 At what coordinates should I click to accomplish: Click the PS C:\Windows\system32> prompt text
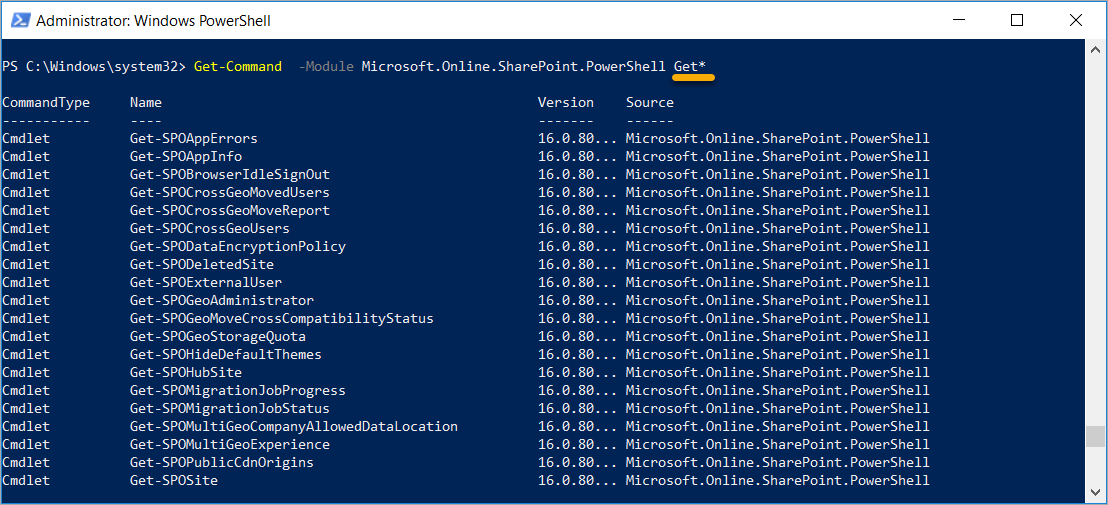94,66
